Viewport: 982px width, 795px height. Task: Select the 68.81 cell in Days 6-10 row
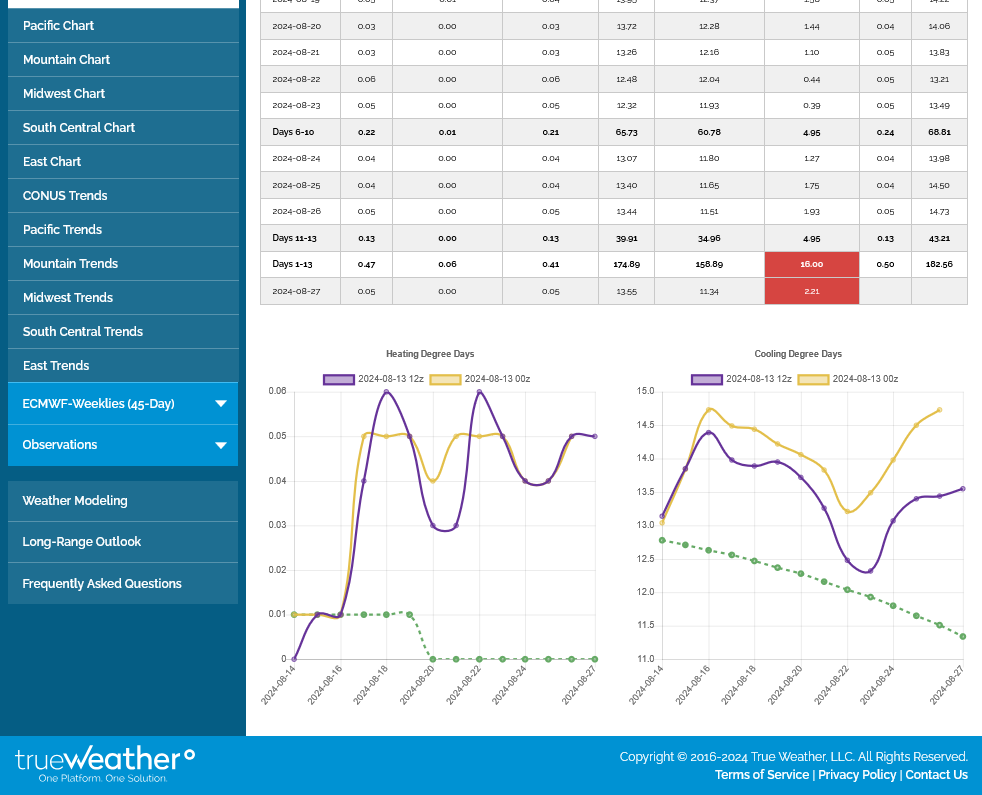(x=939, y=132)
